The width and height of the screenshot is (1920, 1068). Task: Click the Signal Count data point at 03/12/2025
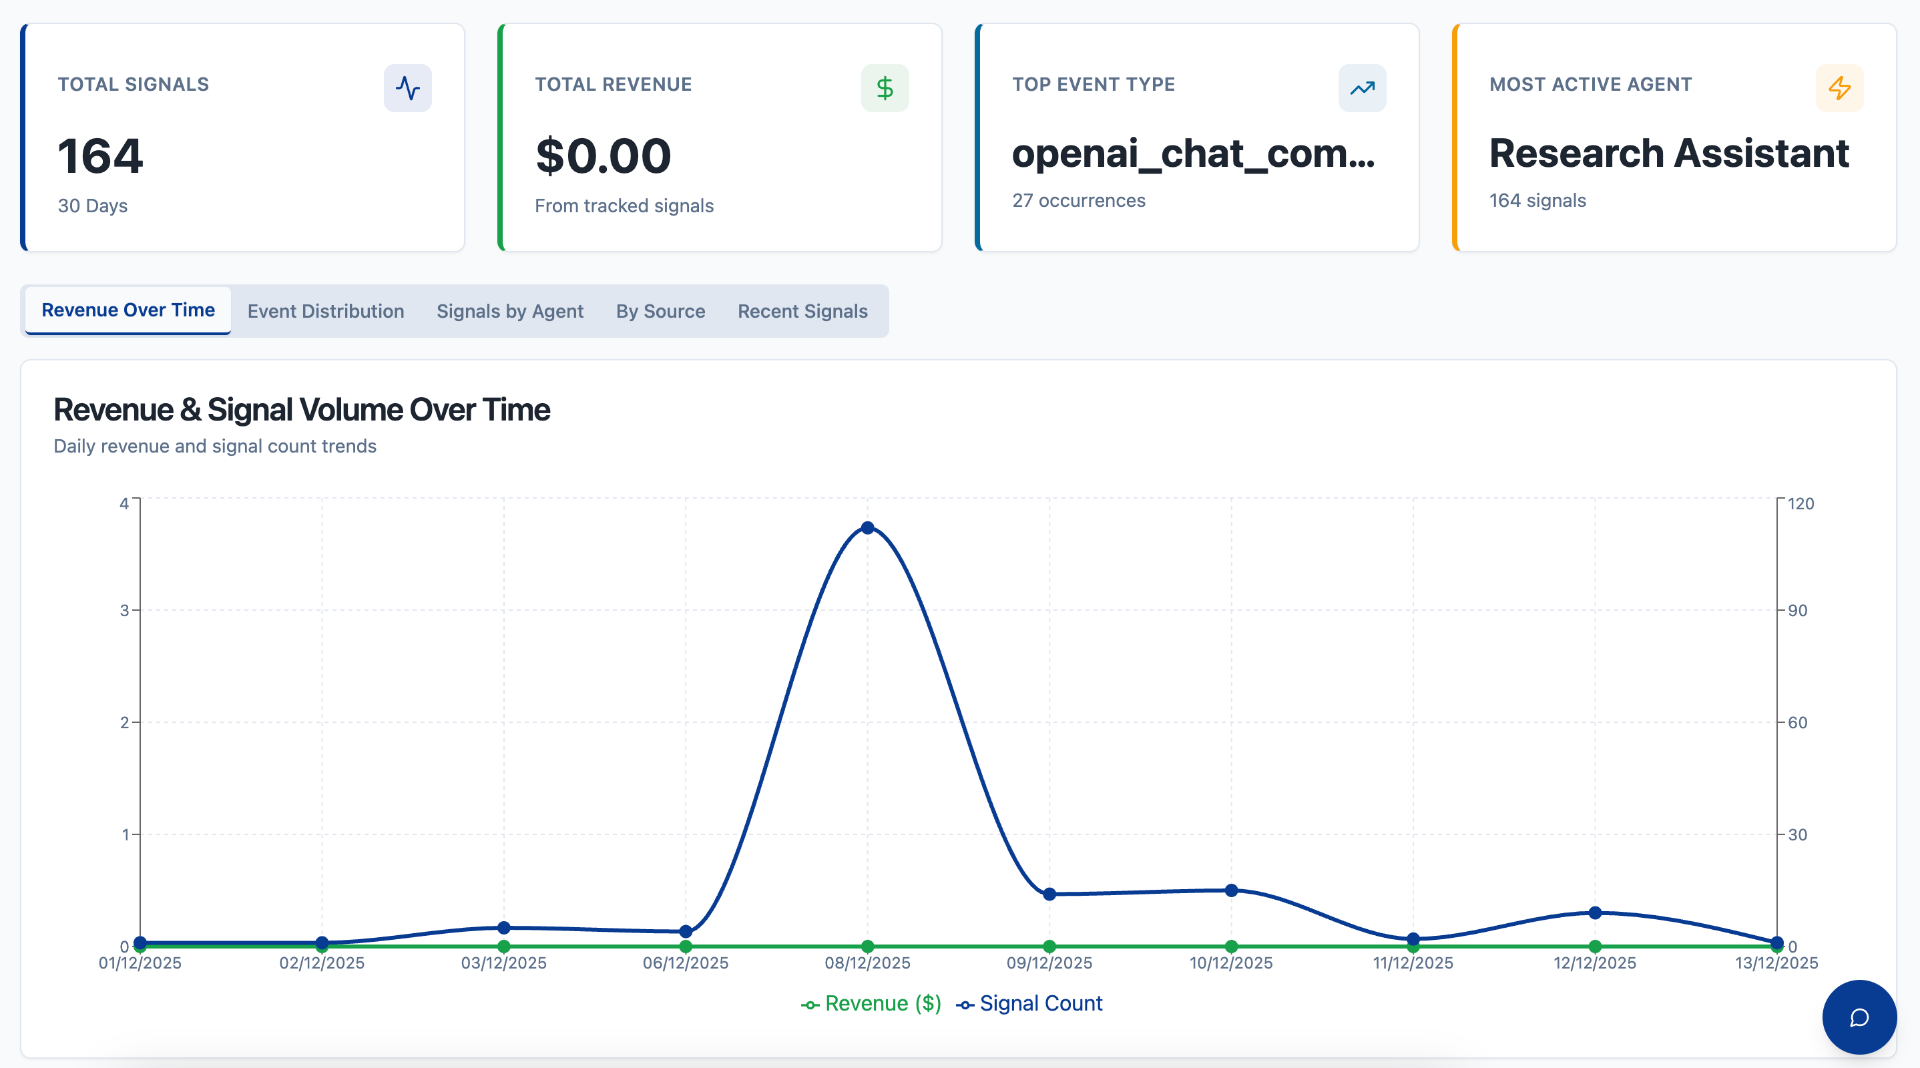(x=504, y=928)
